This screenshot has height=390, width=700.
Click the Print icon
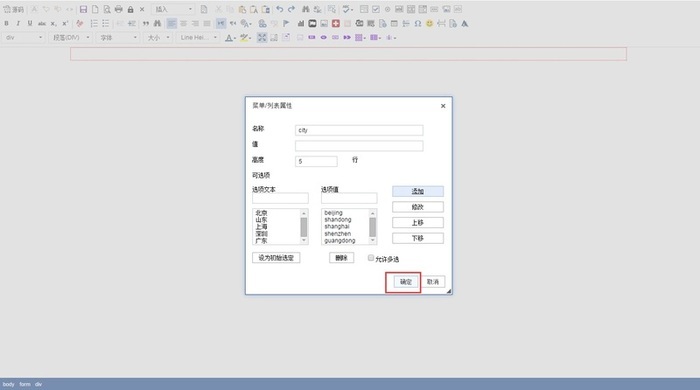118,9
